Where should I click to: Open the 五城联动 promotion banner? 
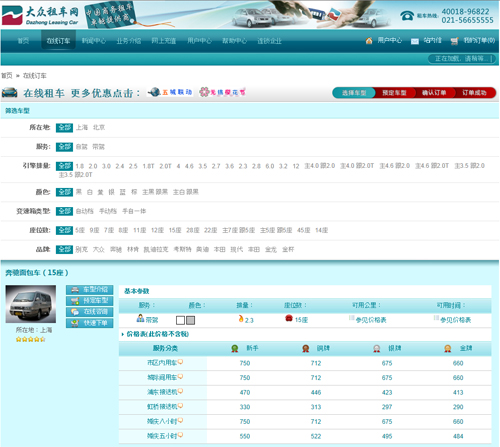click(170, 92)
